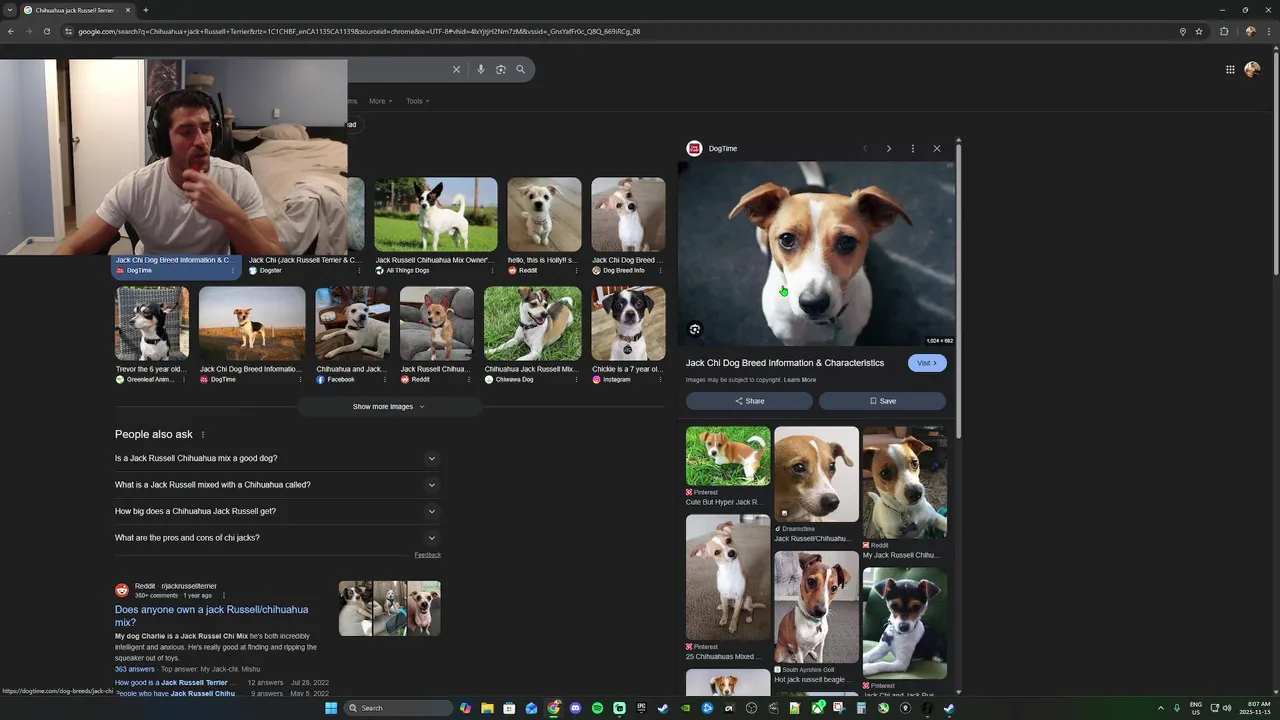Close the image preview panel

click(937, 148)
